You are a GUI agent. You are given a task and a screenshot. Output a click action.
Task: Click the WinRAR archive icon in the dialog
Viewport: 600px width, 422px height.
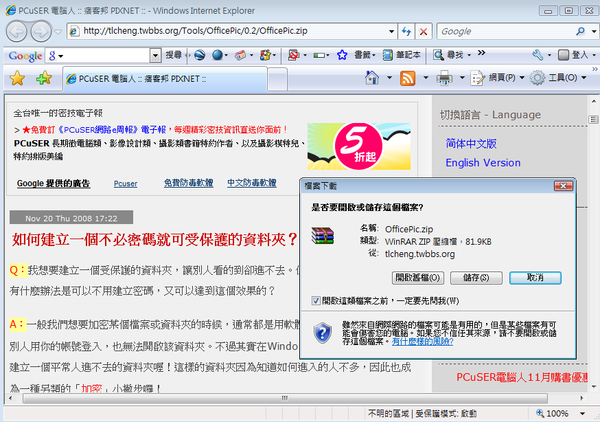tap(323, 236)
